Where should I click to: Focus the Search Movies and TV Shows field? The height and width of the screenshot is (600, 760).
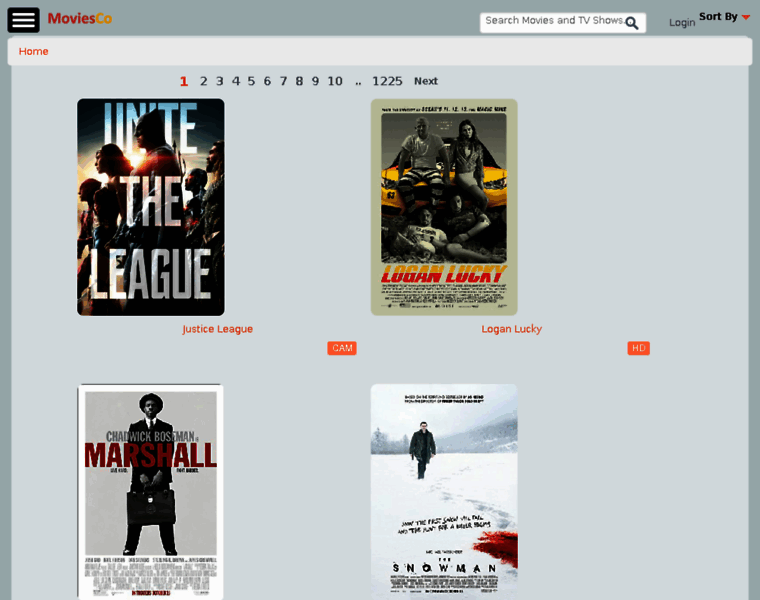563,23
